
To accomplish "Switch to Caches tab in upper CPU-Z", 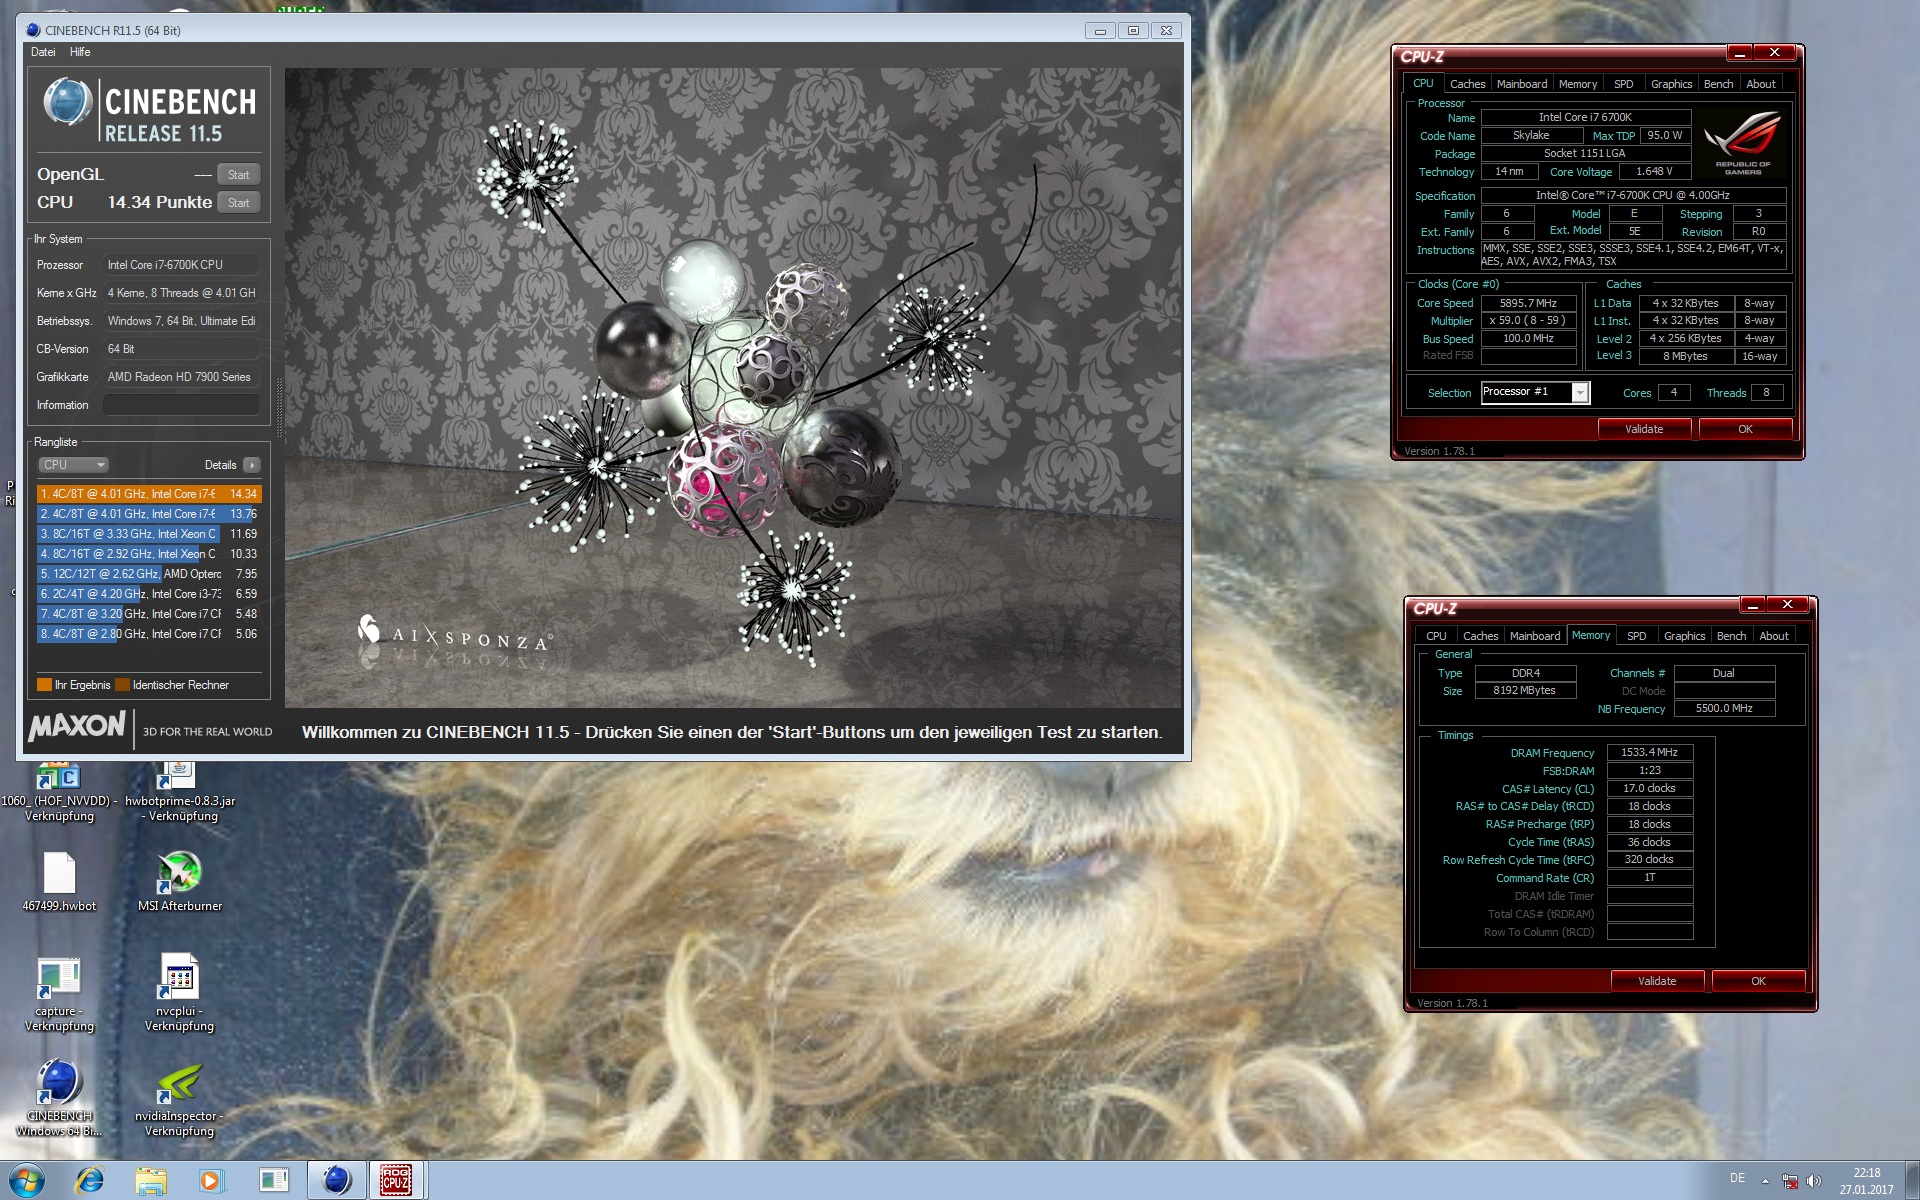I will [x=1467, y=84].
